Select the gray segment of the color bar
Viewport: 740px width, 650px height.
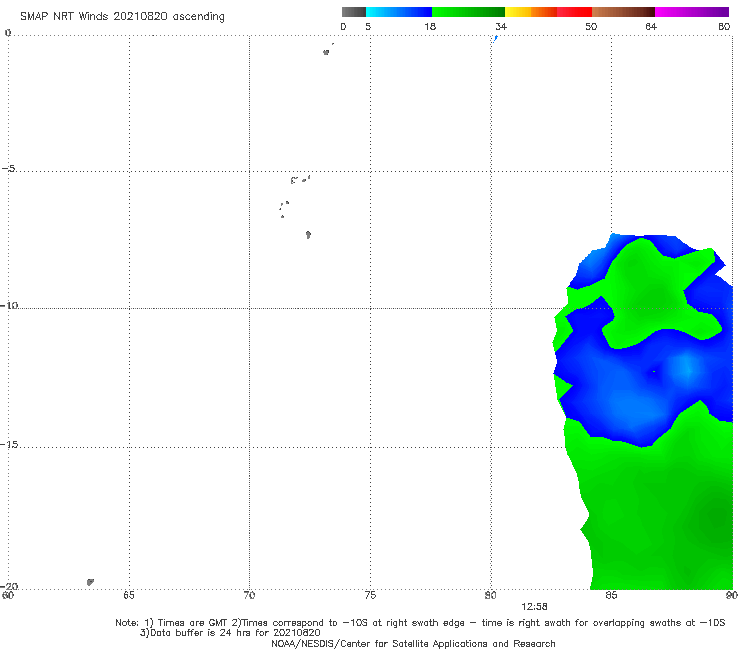(354, 12)
